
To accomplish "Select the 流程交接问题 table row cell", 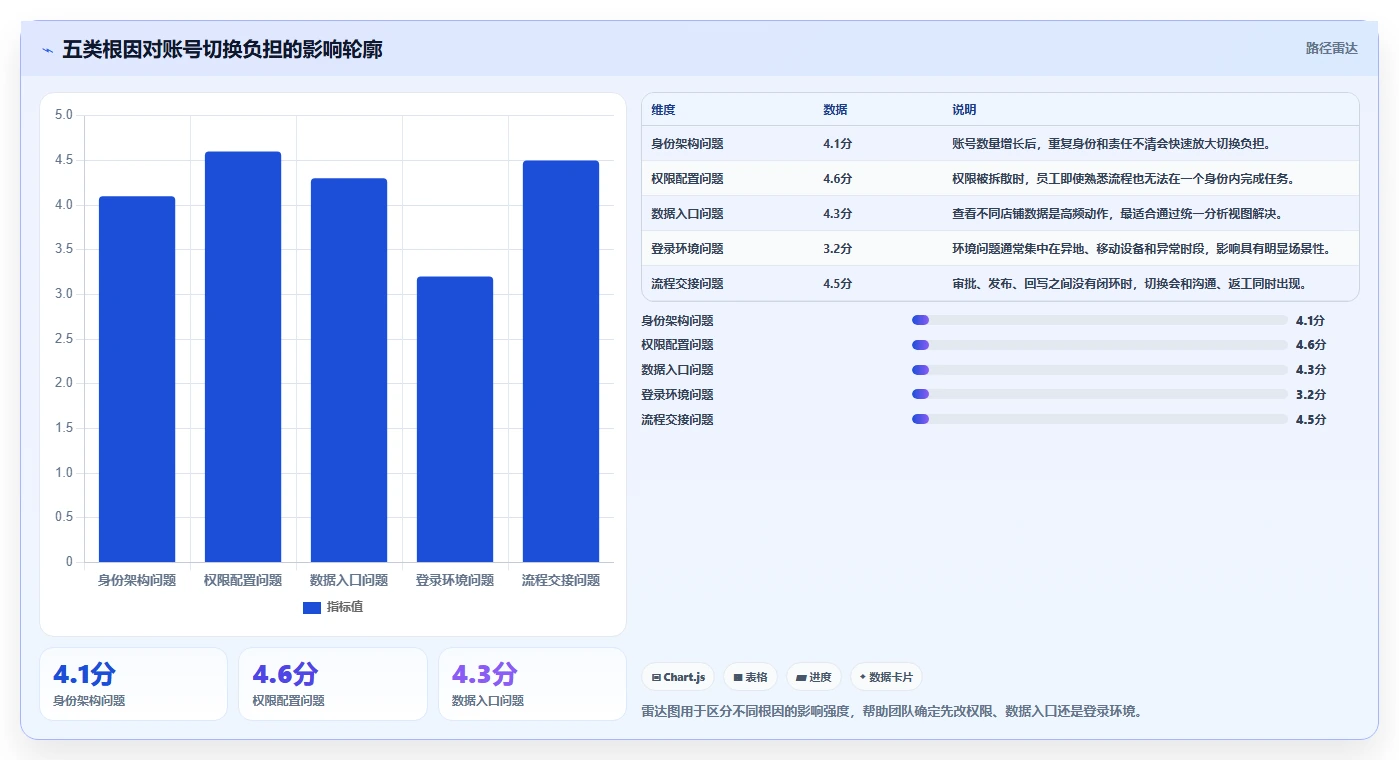I will coord(687,284).
